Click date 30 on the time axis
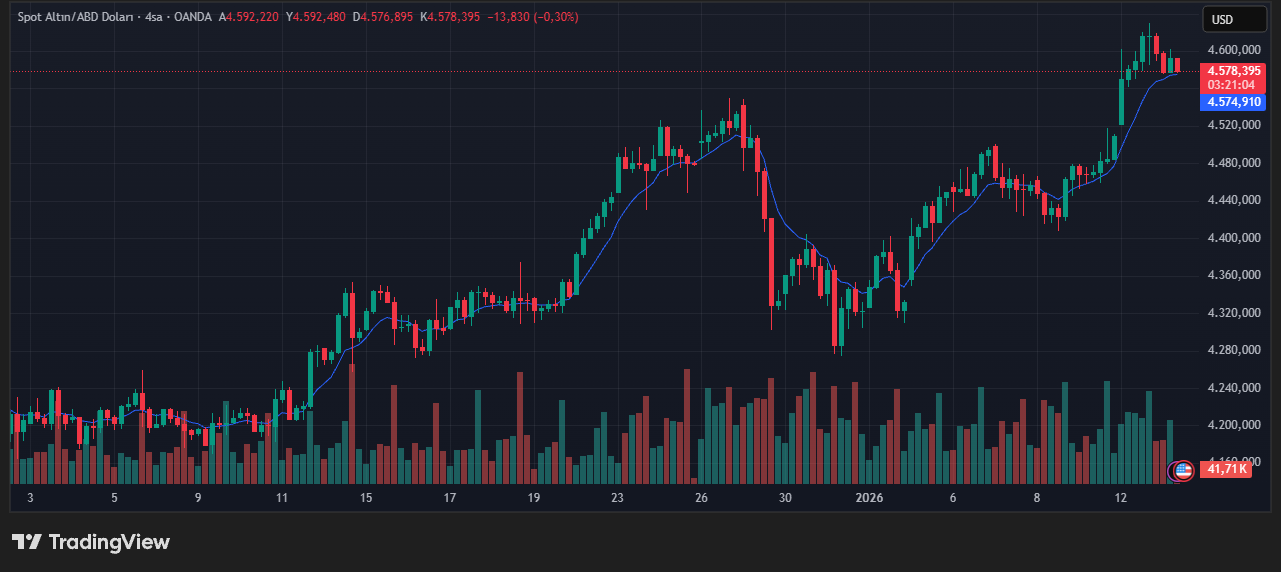 pos(786,498)
